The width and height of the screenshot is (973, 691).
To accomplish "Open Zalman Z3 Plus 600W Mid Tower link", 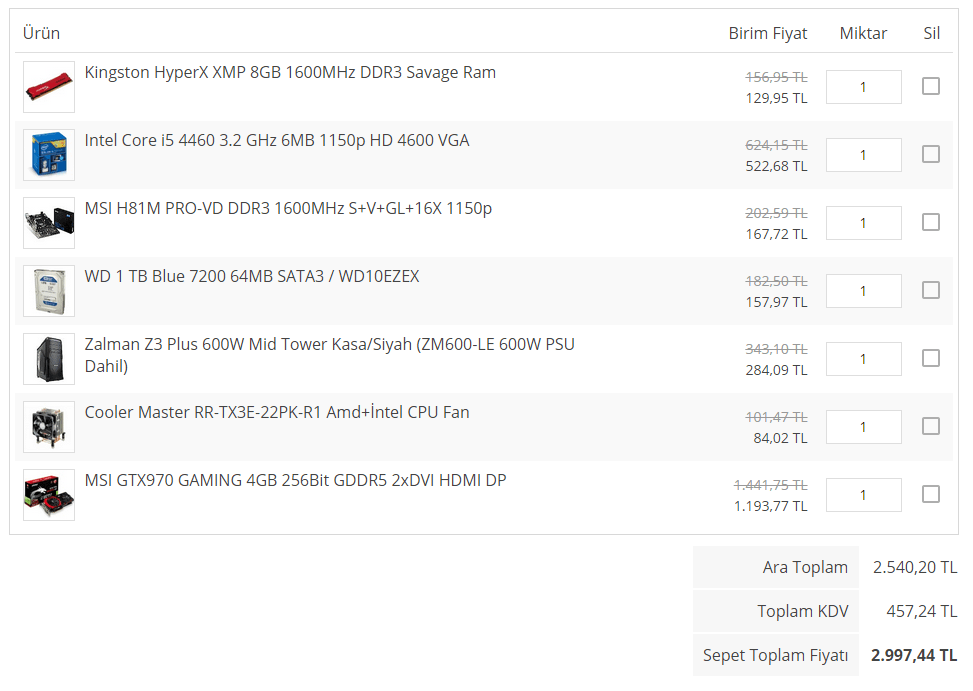I will [x=330, y=355].
